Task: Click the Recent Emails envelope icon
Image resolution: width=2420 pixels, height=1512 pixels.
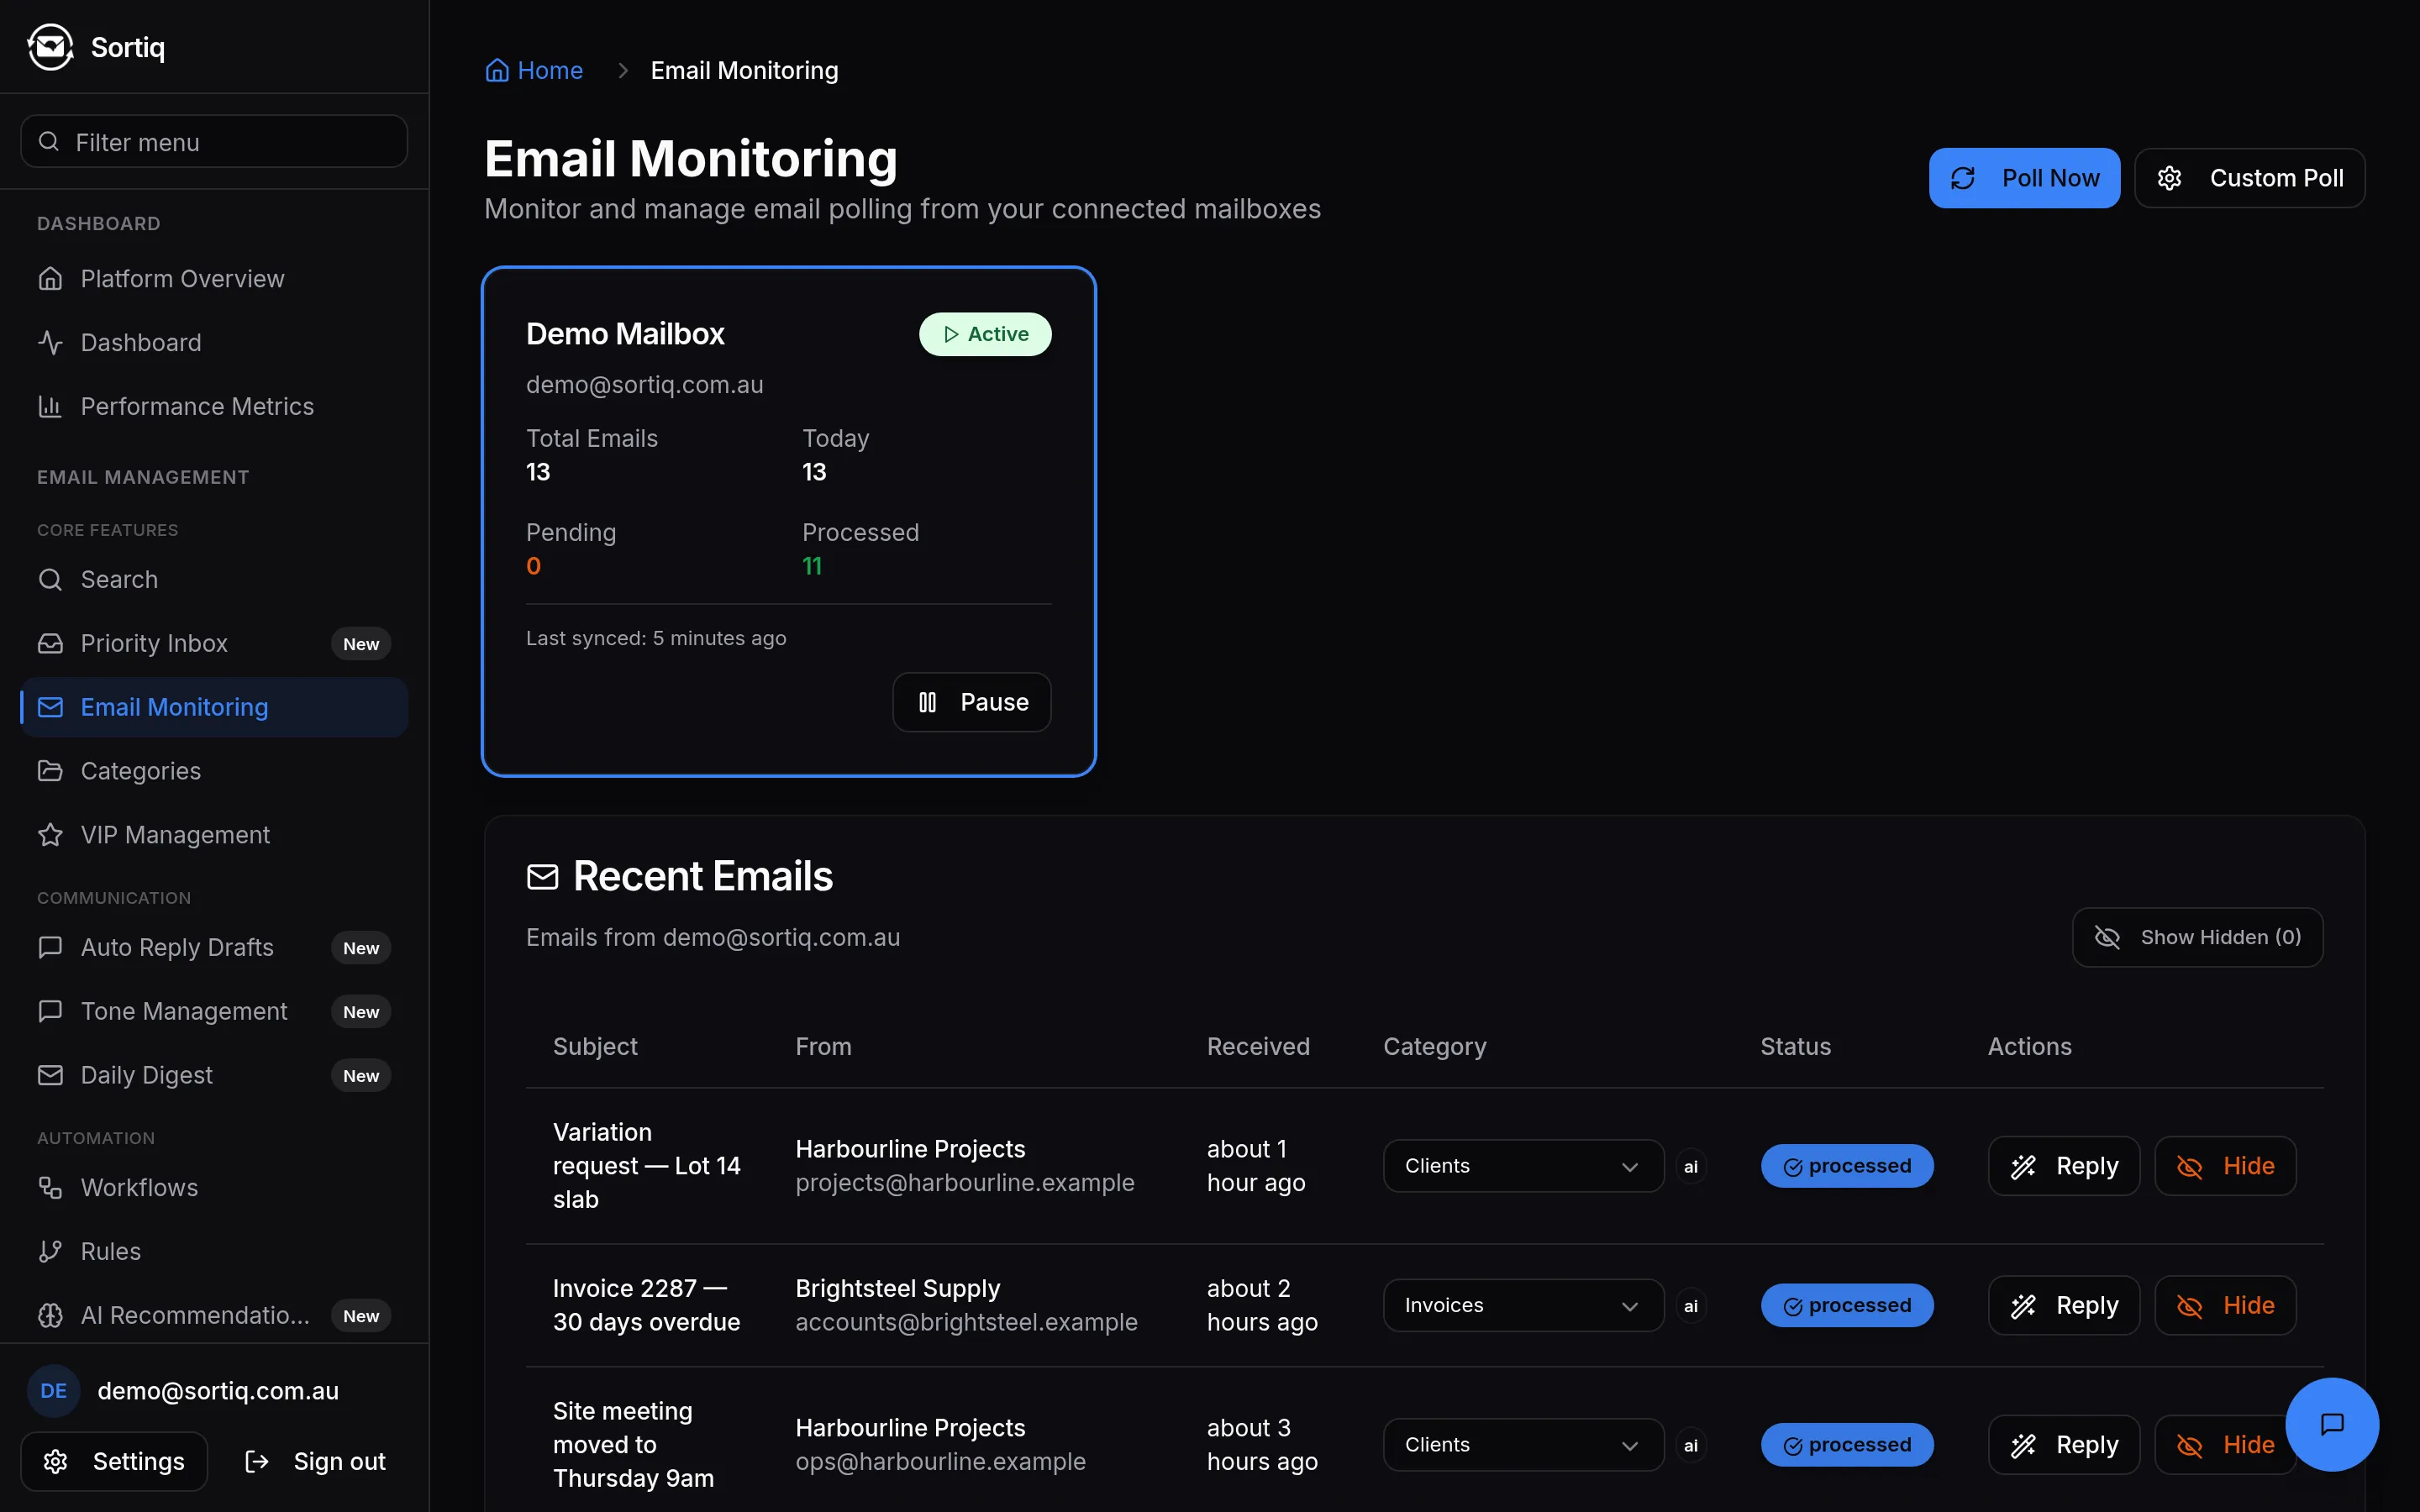Action: tap(542, 877)
